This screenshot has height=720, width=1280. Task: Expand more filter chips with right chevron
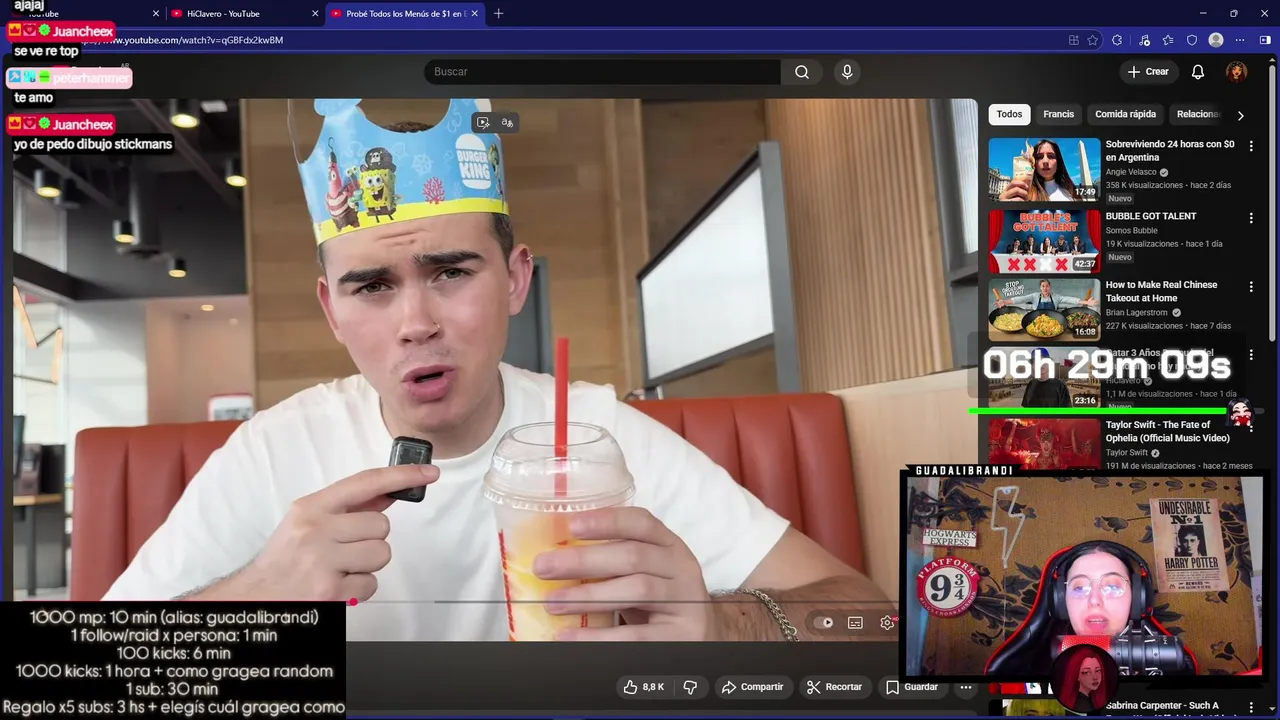point(1240,115)
